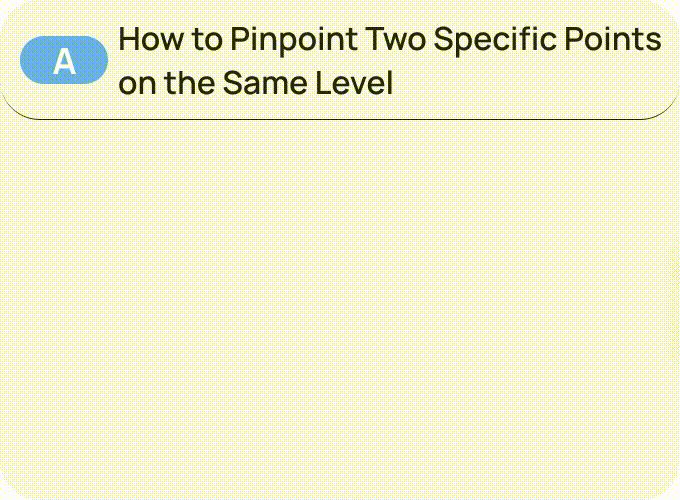Click the header's bottom-right rounded corner

coord(662,108)
